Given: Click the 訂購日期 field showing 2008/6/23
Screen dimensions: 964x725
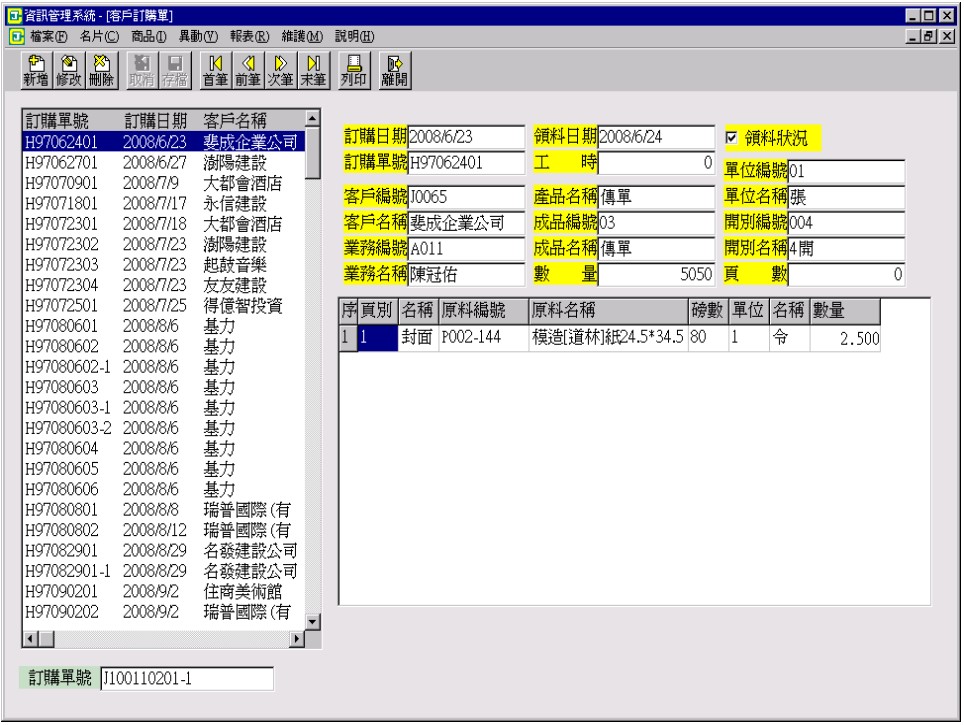Looking at the screenshot, I should click(466, 137).
